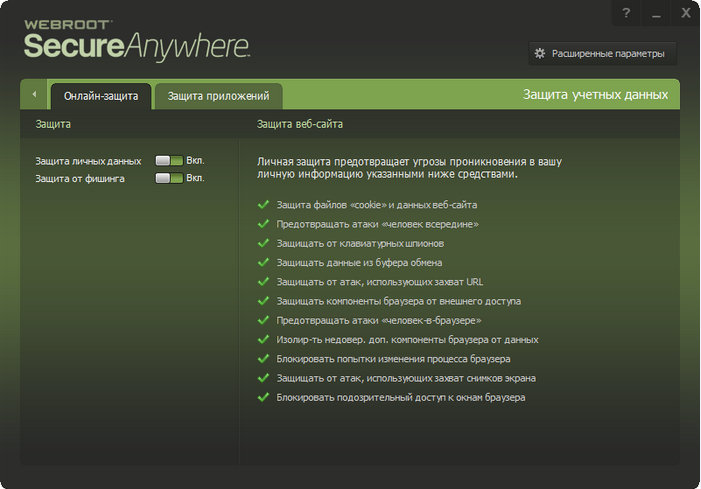Click the Защита учетных данных title
This screenshot has width=701, height=489.
pos(595,95)
